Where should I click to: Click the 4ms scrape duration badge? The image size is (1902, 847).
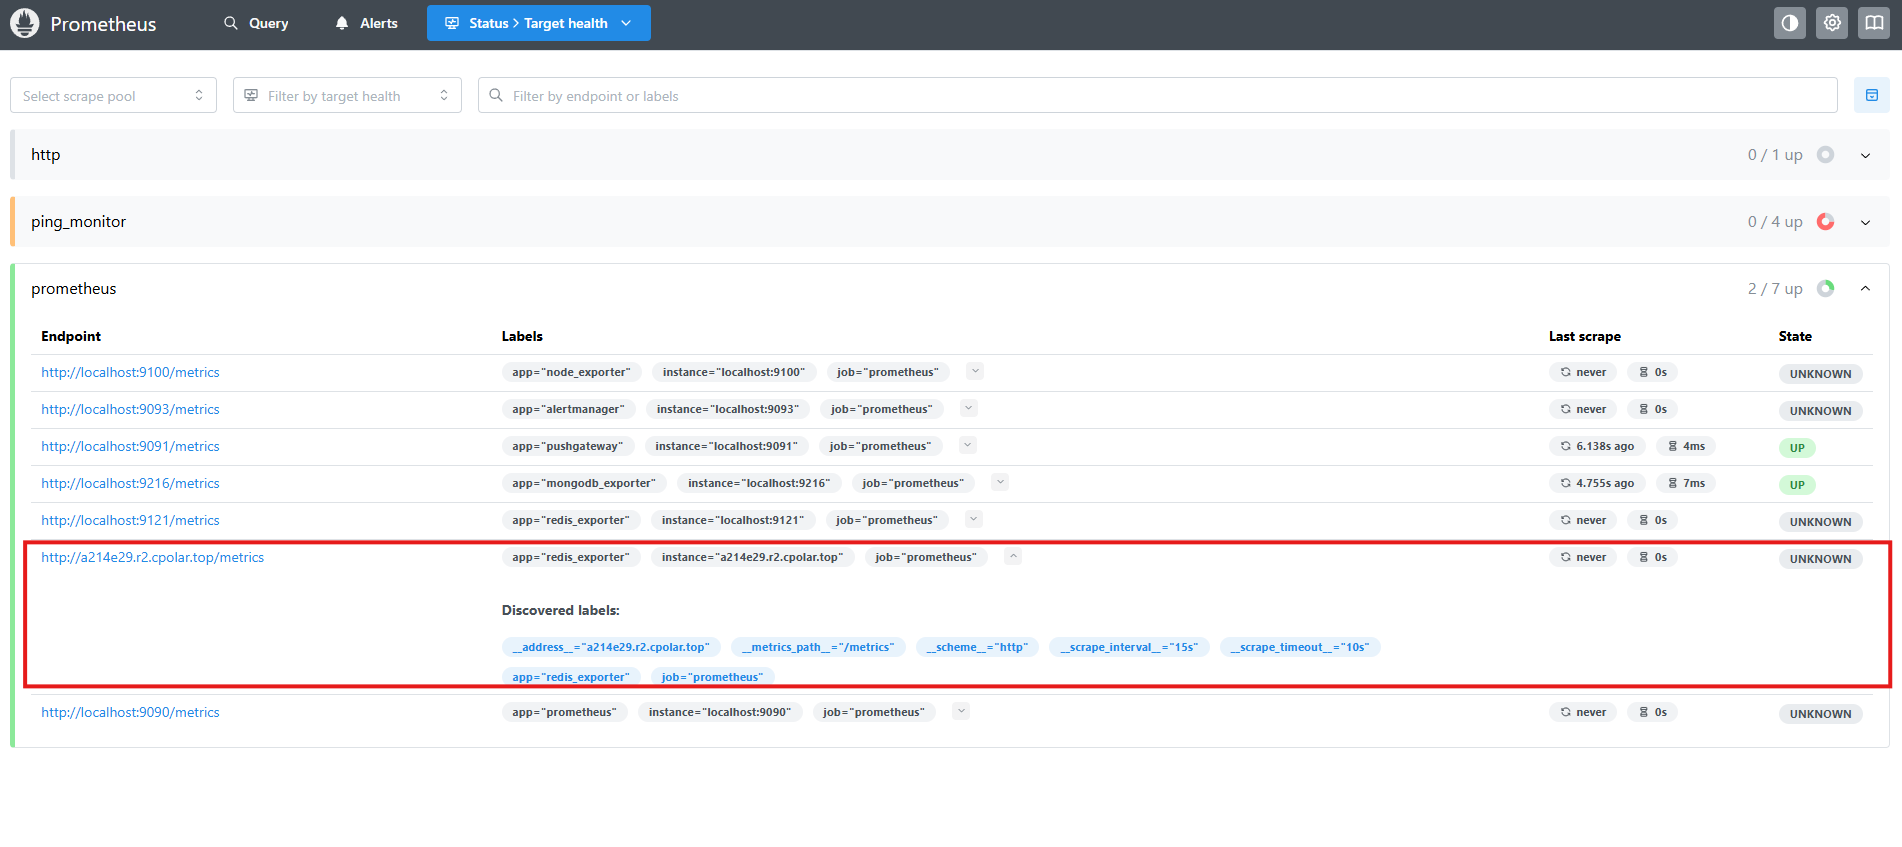1686,446
